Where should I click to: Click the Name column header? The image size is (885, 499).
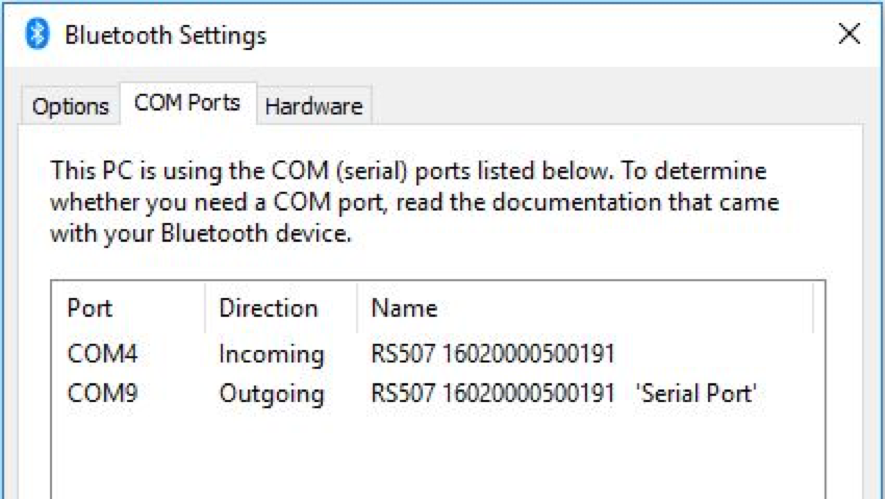pos(404,308)
